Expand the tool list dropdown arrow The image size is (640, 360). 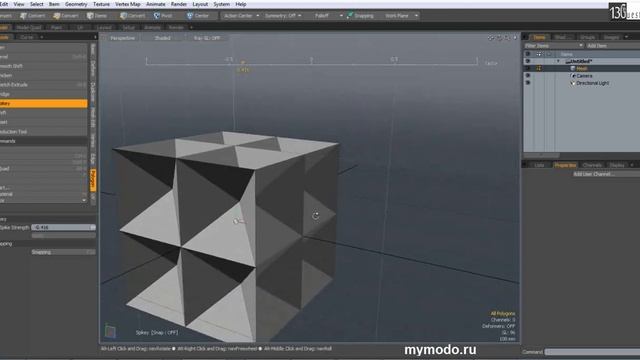tap(84, 200)
